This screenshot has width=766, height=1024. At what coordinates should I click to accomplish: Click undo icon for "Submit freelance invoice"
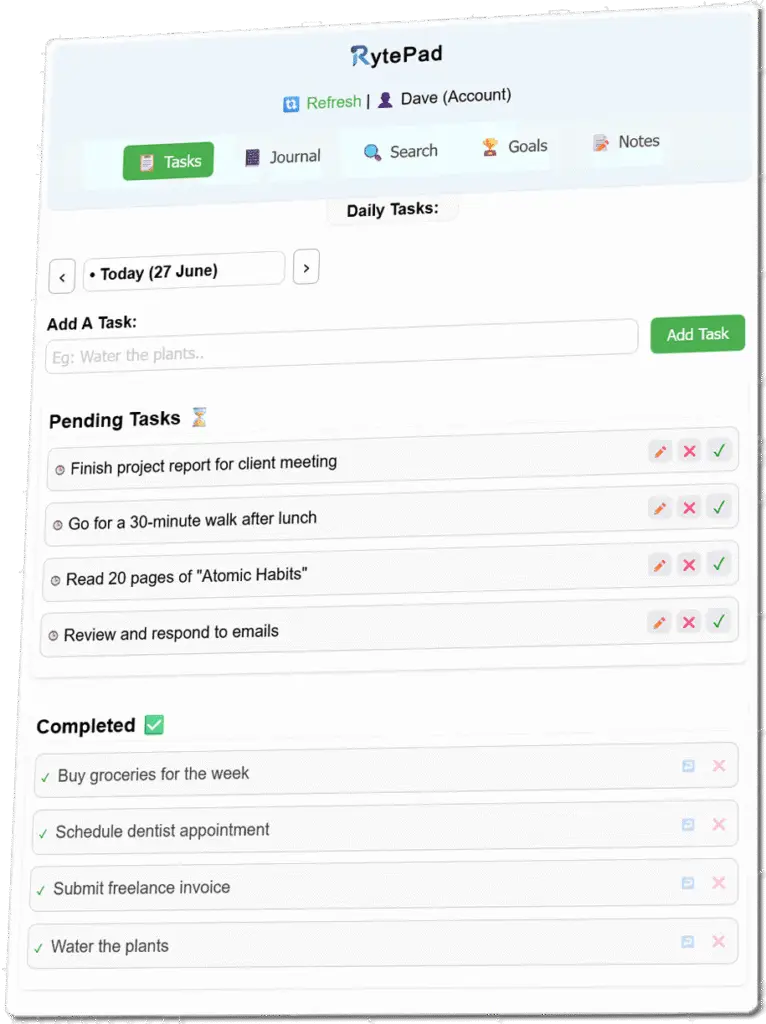pos(688,883)
